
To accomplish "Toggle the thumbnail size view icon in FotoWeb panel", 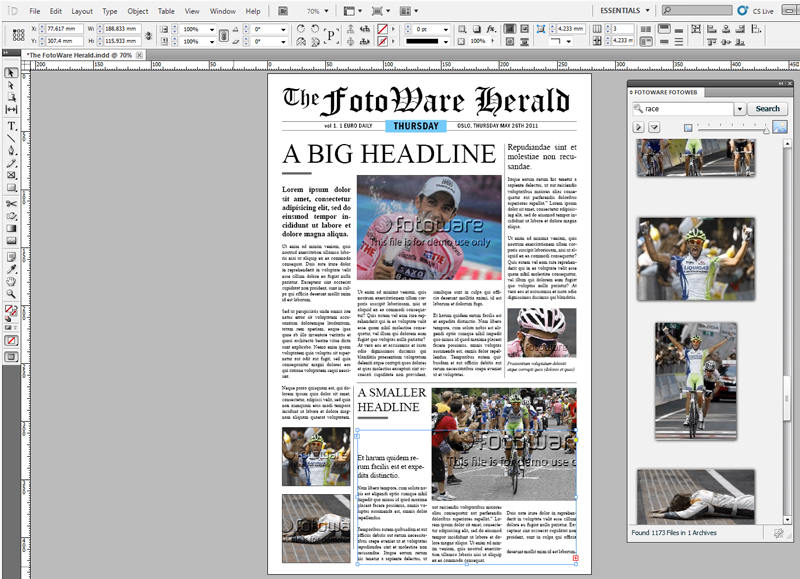I will point(780,127).
